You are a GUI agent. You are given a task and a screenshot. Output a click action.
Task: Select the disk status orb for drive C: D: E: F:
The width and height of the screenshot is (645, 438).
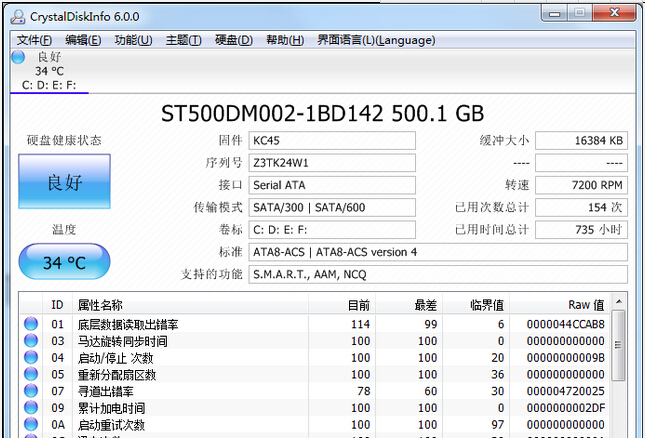click(18, 57)
